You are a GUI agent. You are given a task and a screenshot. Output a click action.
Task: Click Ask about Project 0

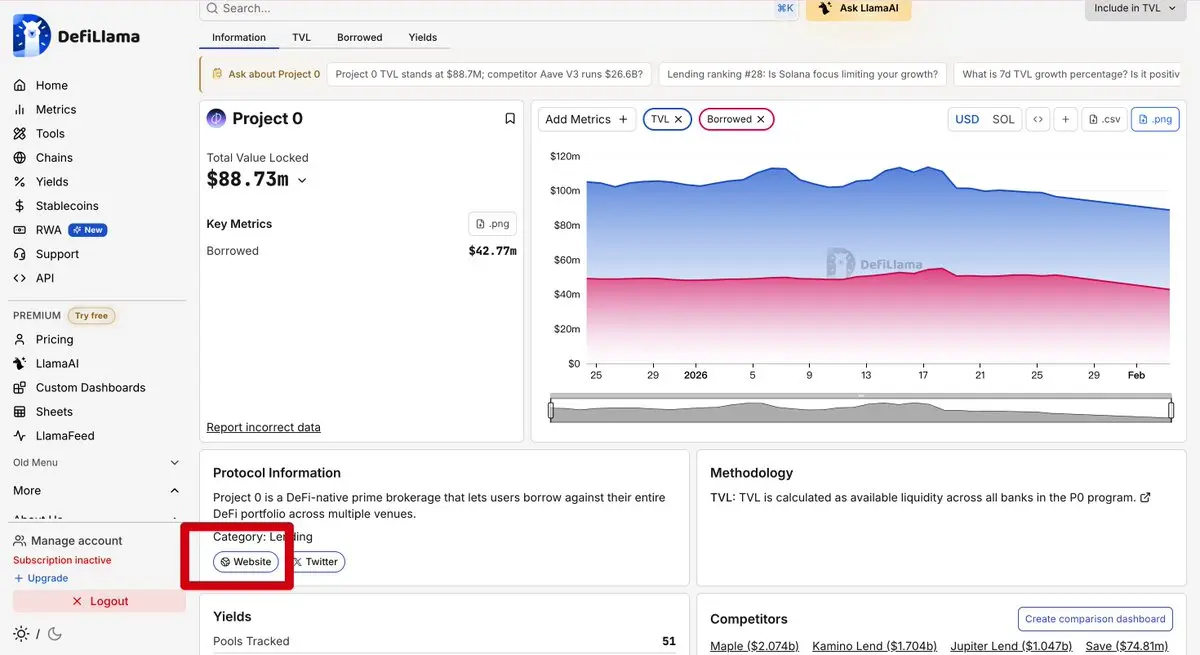click(266, 74)
